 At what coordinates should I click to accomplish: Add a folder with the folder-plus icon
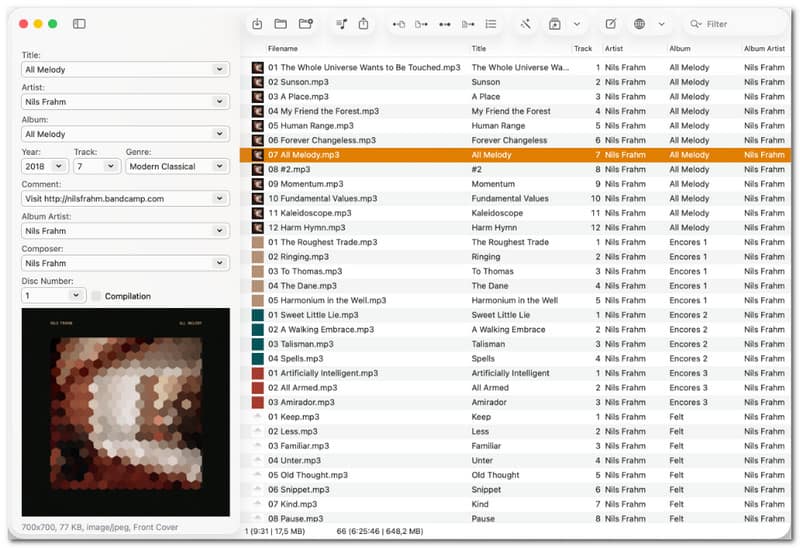point(306,23)
